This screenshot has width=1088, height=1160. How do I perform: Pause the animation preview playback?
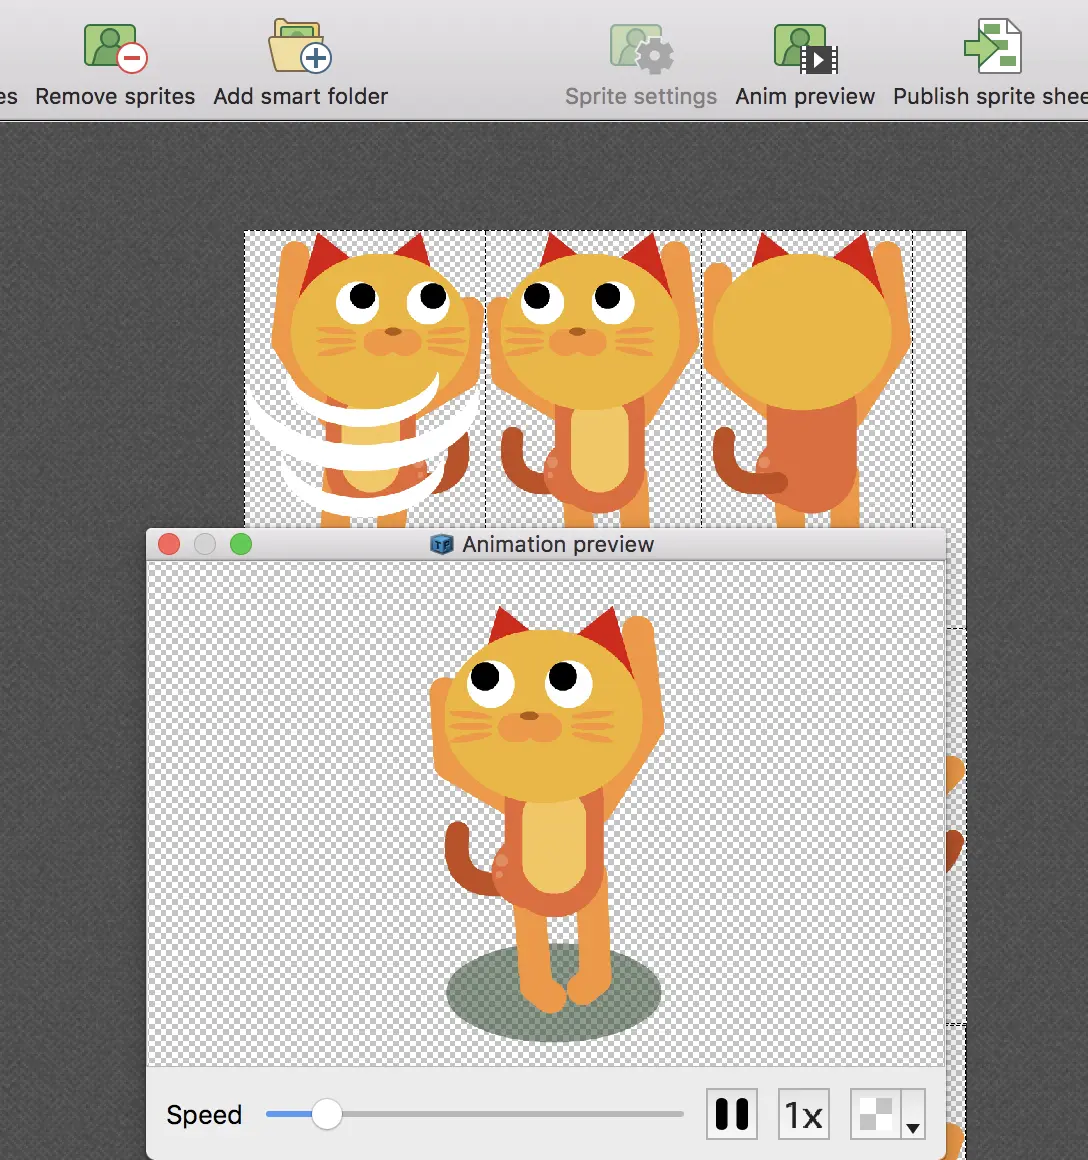[x=731, y=1113]
